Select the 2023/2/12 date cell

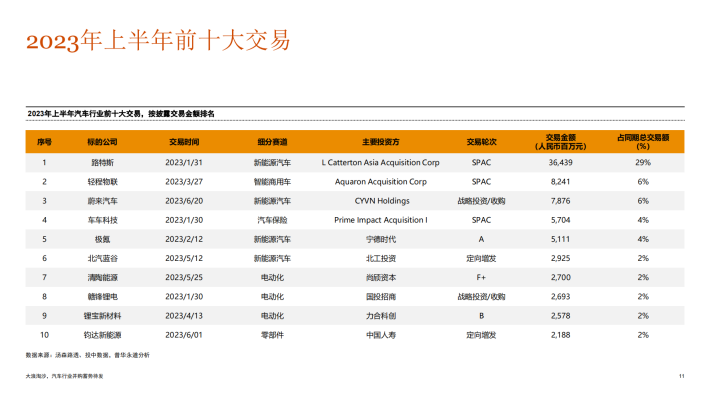point(184,239)
